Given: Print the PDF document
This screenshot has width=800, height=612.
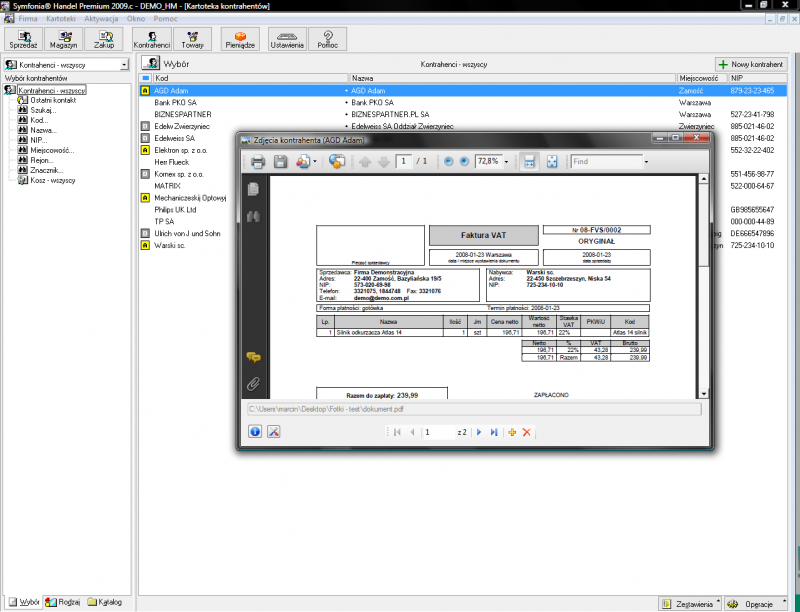Looking at the screenshot, I should (x=258, y=162).
